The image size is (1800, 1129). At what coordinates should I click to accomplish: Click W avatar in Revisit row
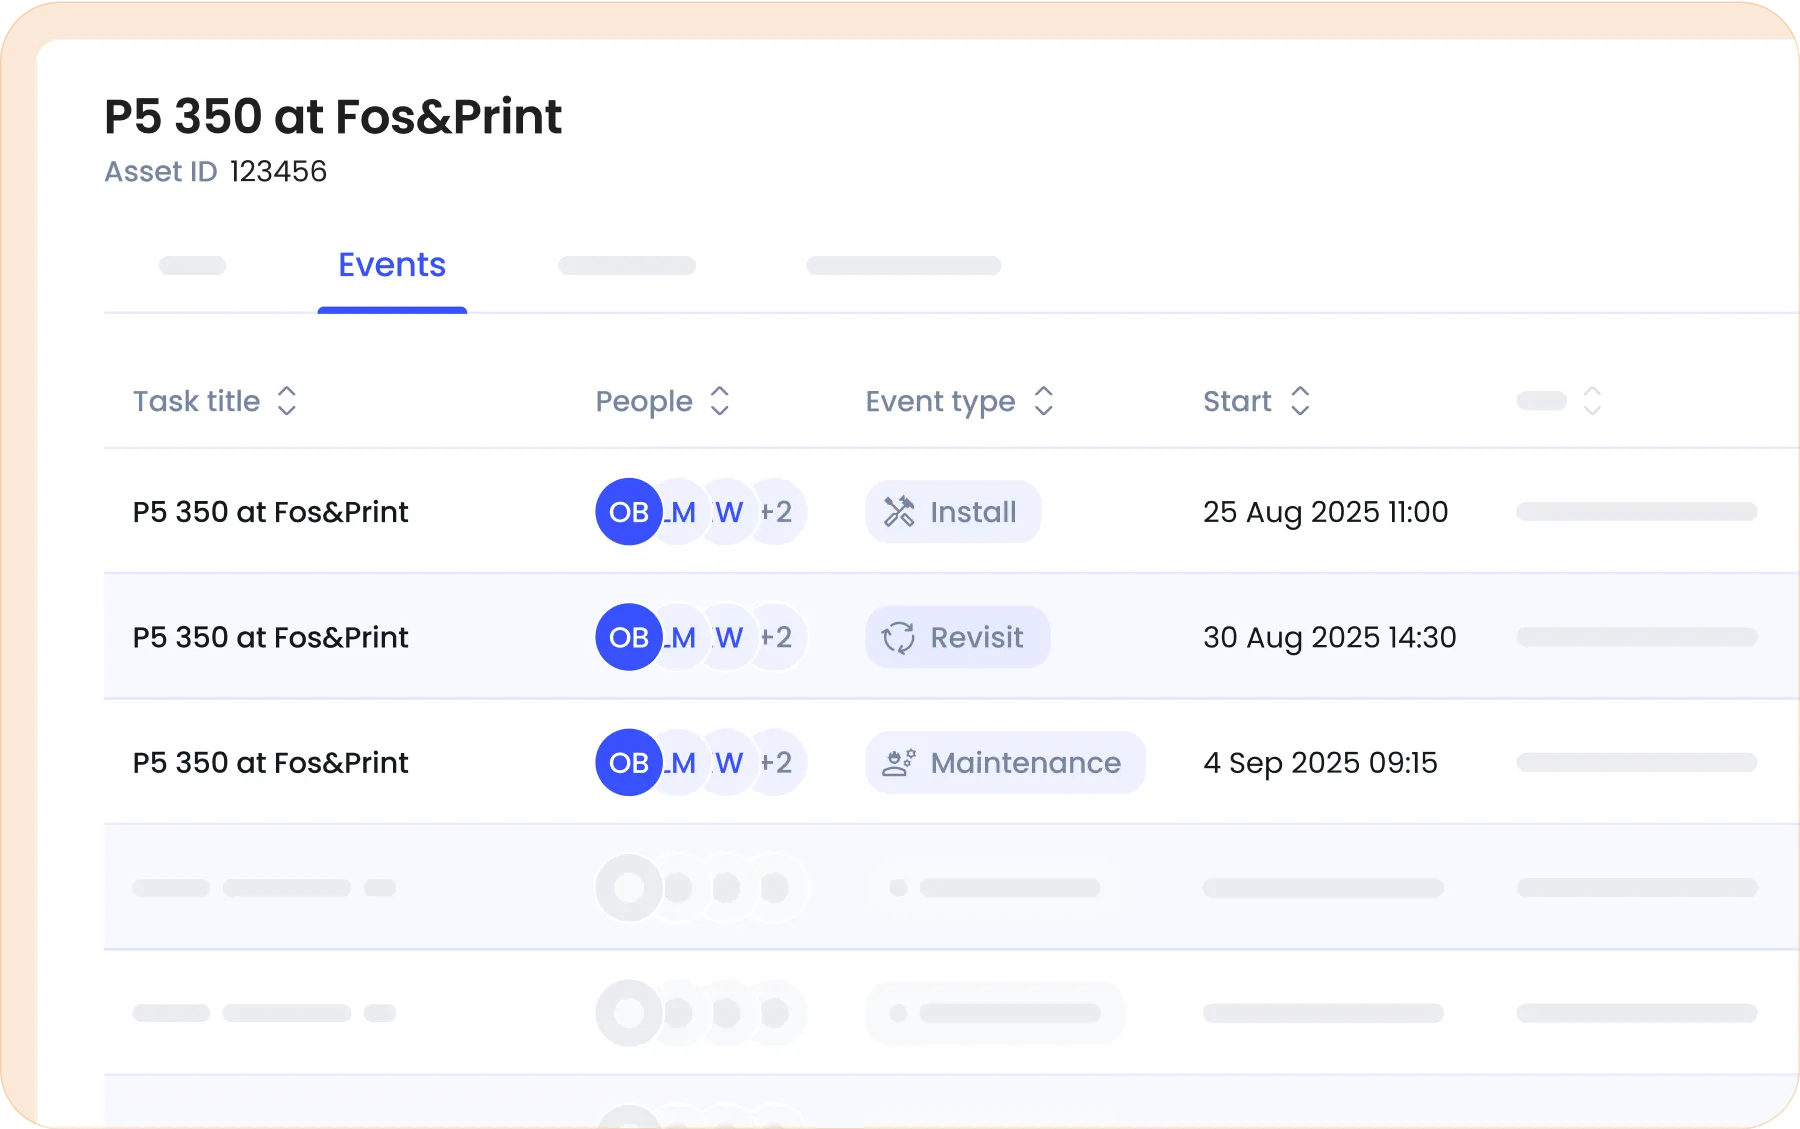point(729,637)
